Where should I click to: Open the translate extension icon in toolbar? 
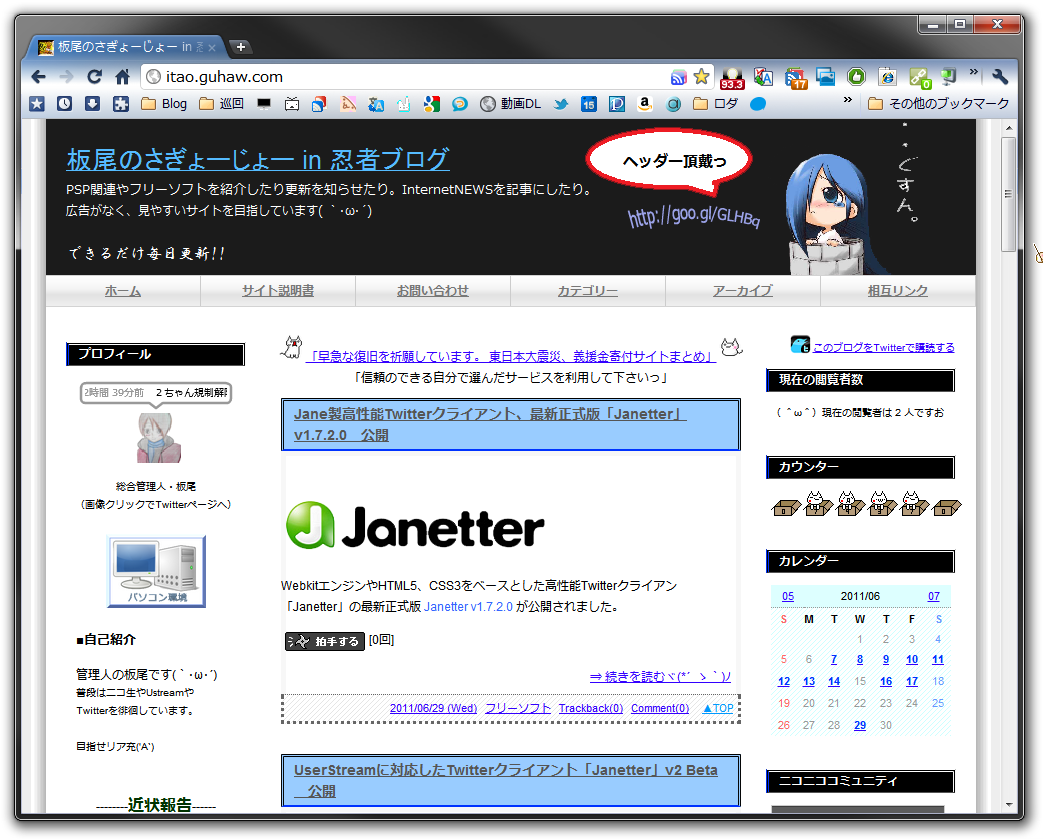pos(764,77)
